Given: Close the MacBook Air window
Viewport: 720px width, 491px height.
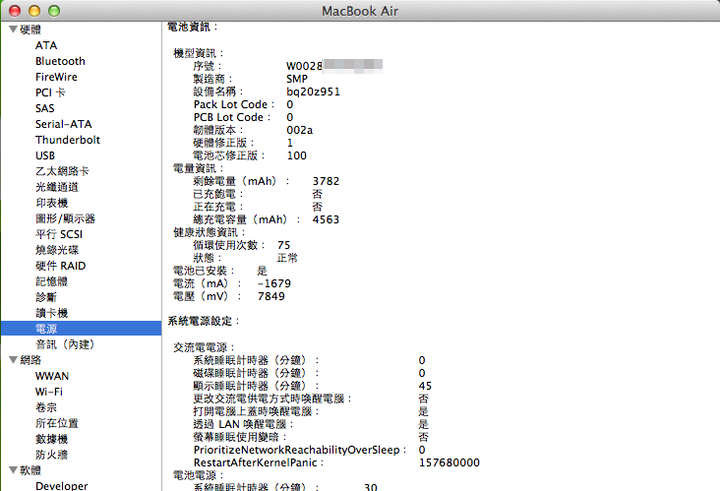Looking at the screenshot, I should click(x=15, y=11).
